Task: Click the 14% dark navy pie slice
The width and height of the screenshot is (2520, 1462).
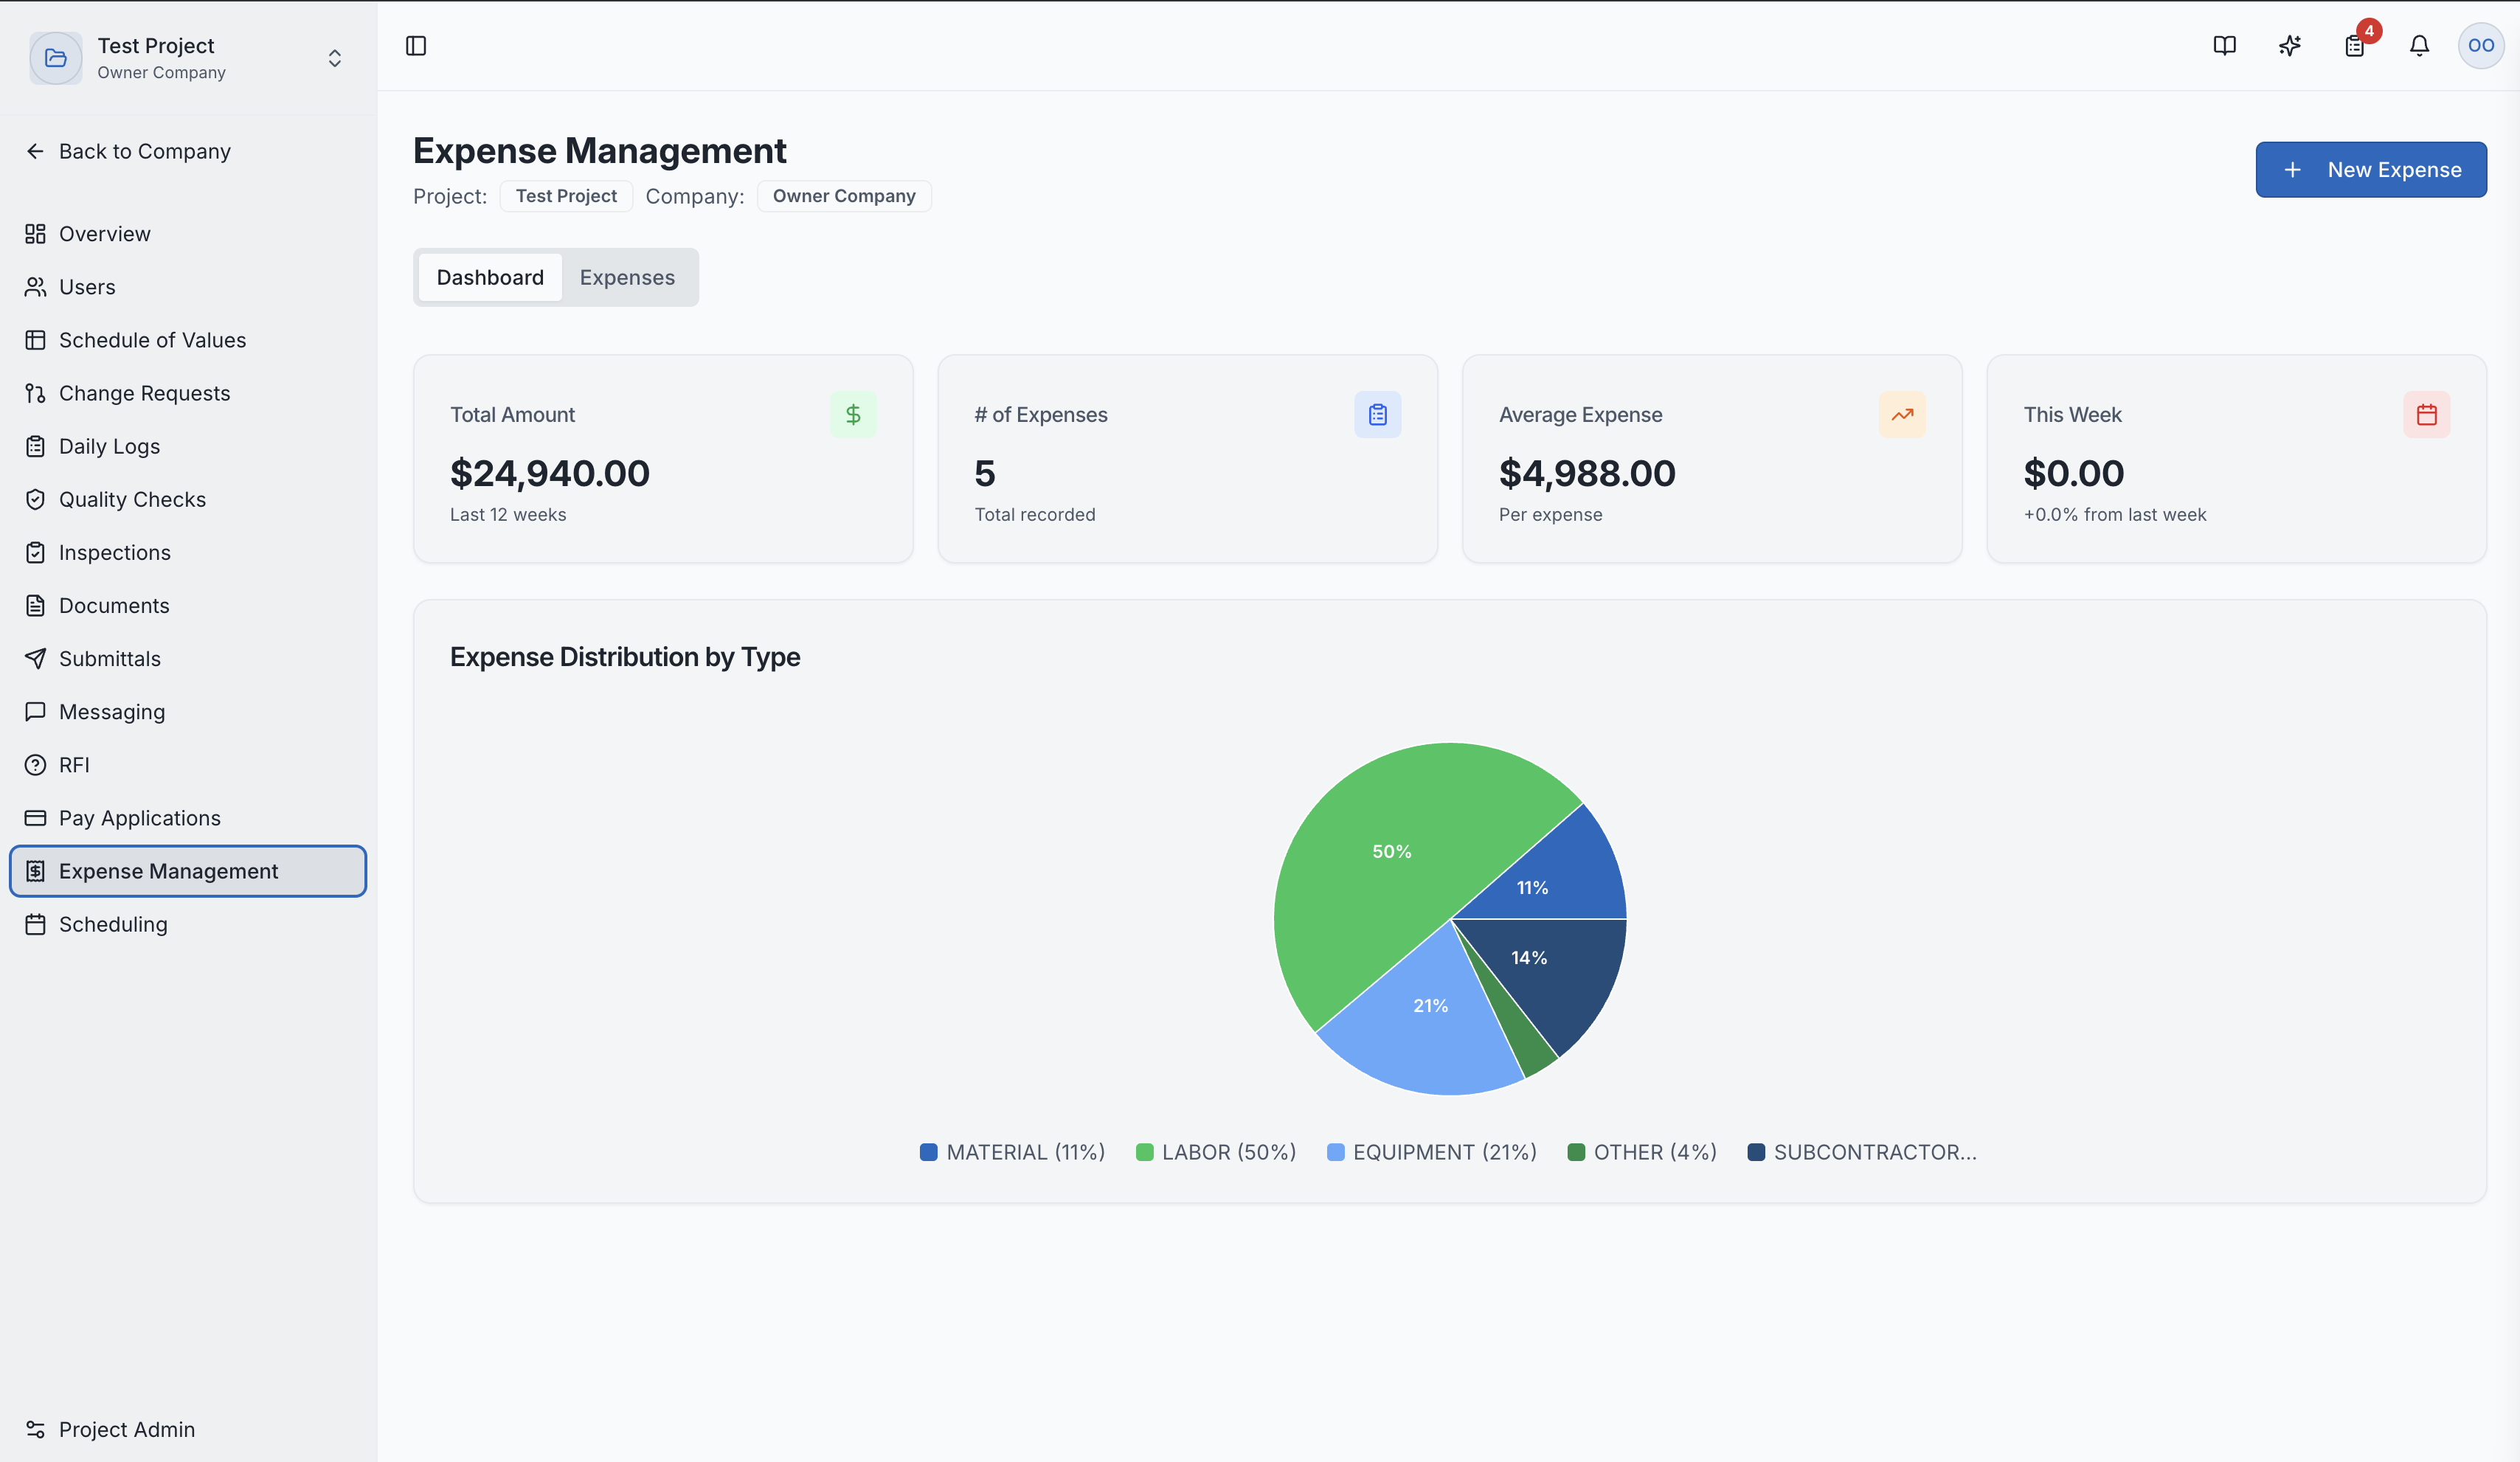Action: tap(1529, 958)
